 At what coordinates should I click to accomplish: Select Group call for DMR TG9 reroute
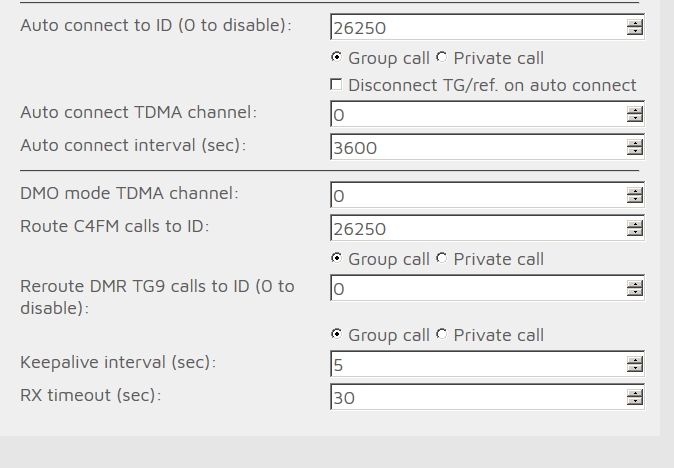(336, 334)
